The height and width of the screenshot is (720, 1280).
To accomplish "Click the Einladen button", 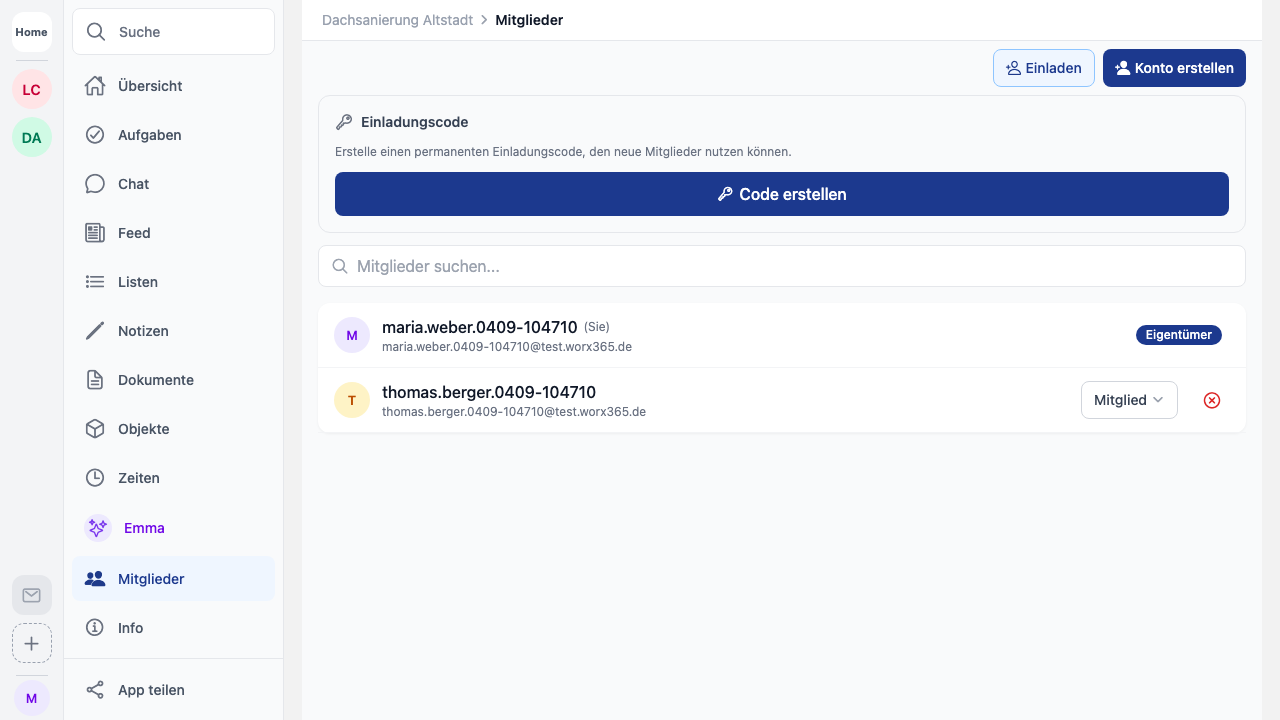I will pyautogui.click(x=1043, y=68).
